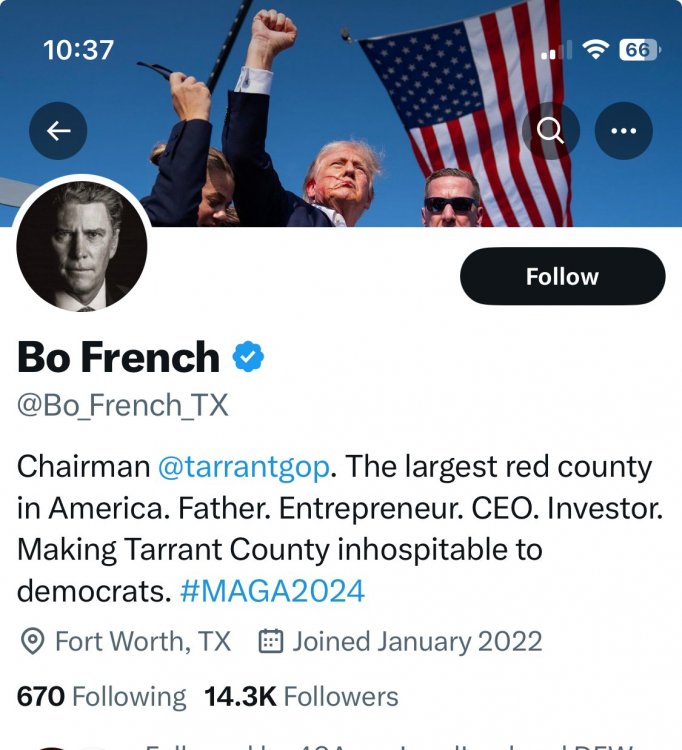Tap the blue verified checkmark badge
The height and width of the screenshot is (750, 682).
248,357
